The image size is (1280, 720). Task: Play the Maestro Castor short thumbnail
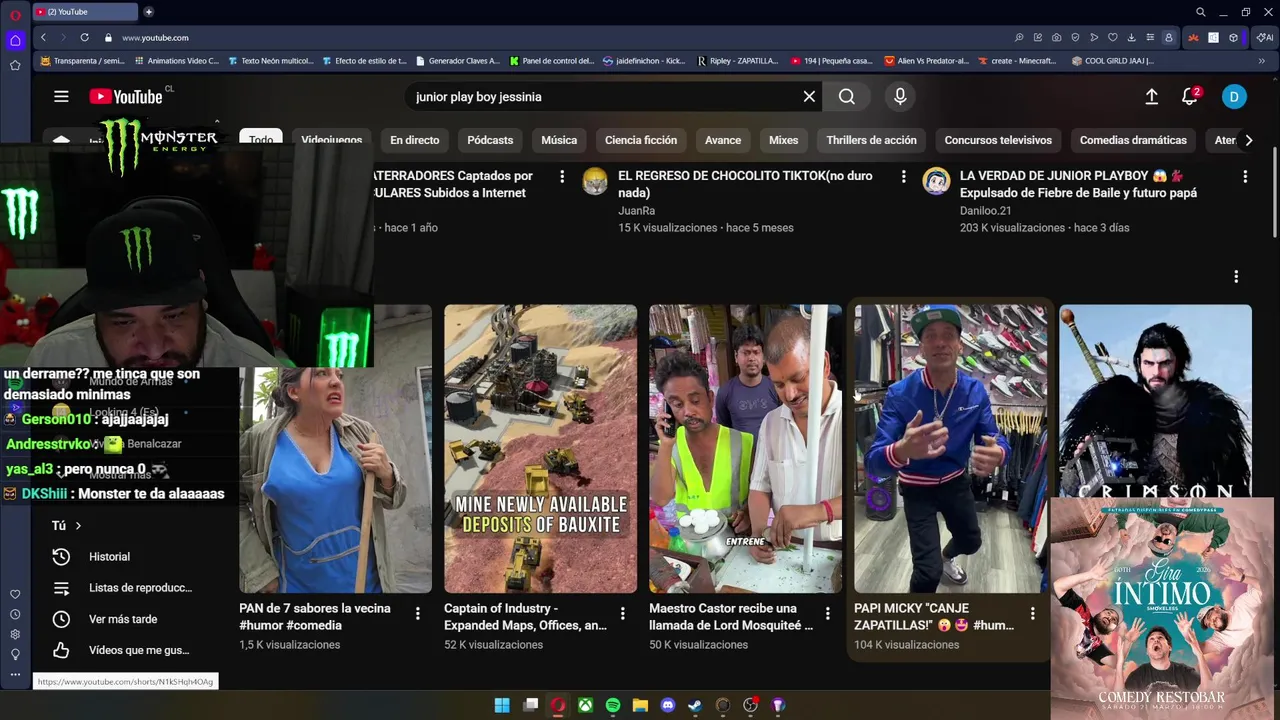pos(745,449)
